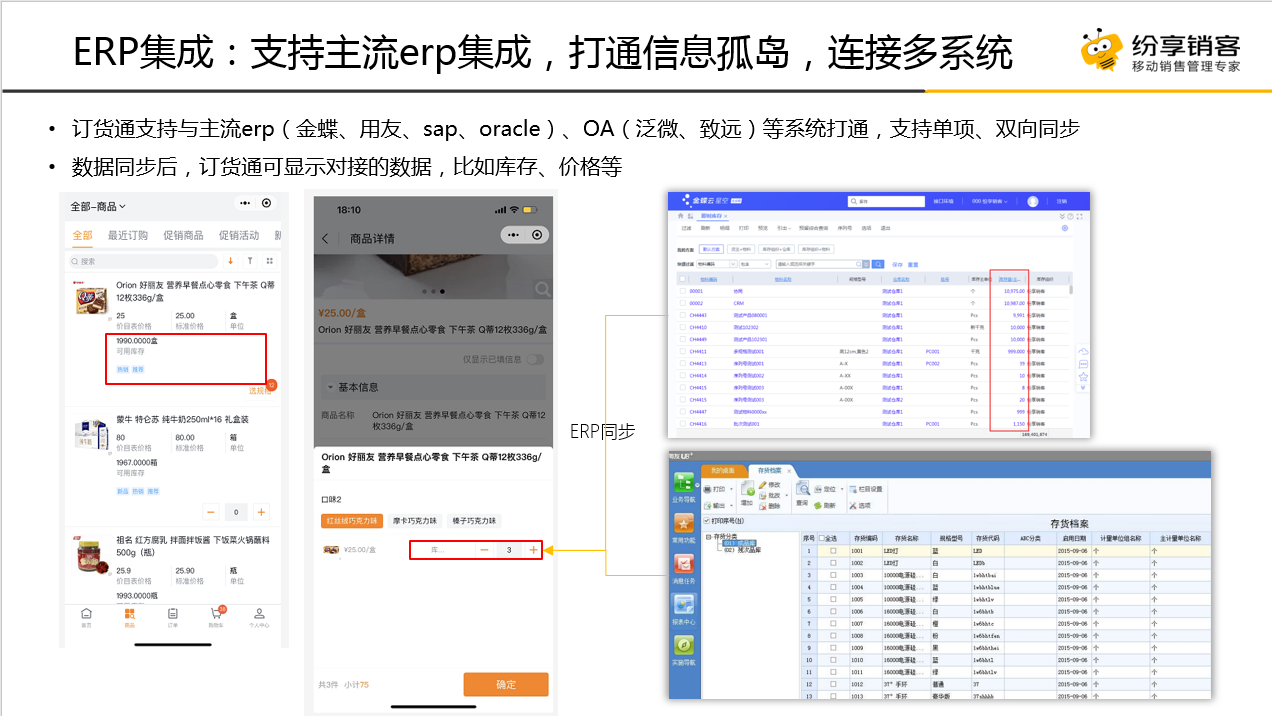
Task: Check the select-all checkbox in Kingdee table header
Action: tap(682, 279)
